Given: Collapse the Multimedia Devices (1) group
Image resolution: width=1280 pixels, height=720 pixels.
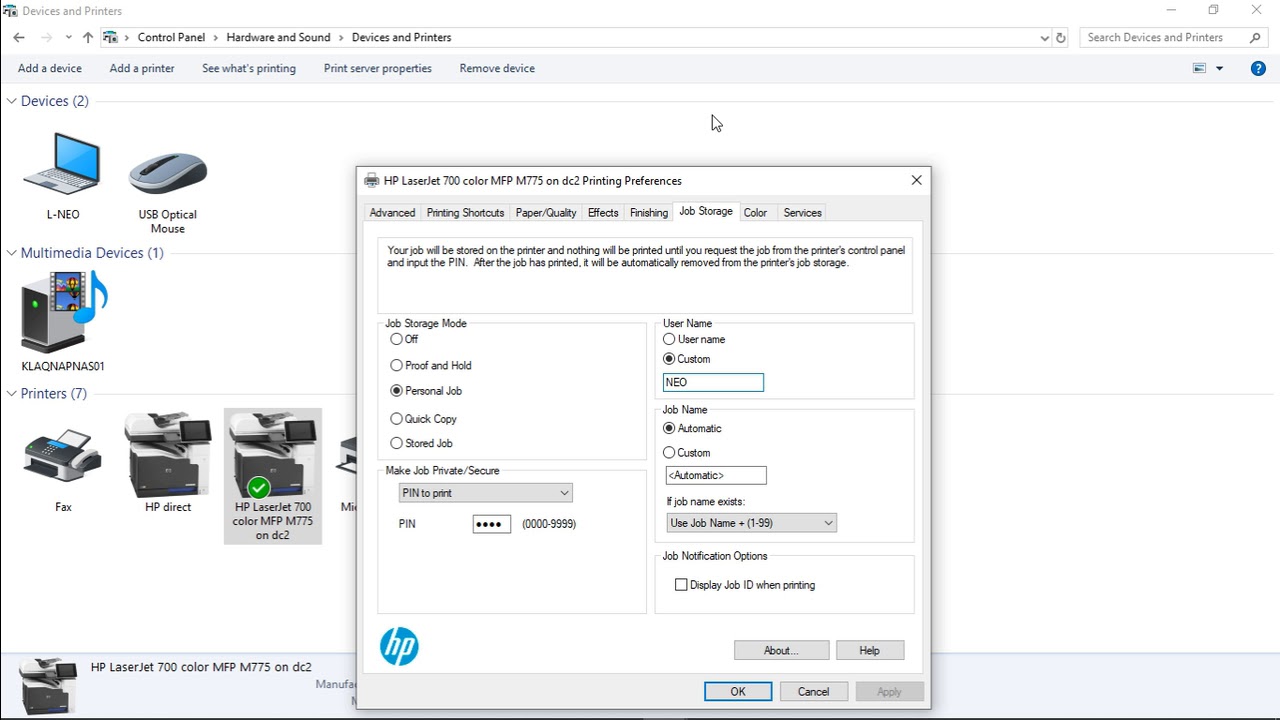Looking at the screenshot, I should point(13,253).
